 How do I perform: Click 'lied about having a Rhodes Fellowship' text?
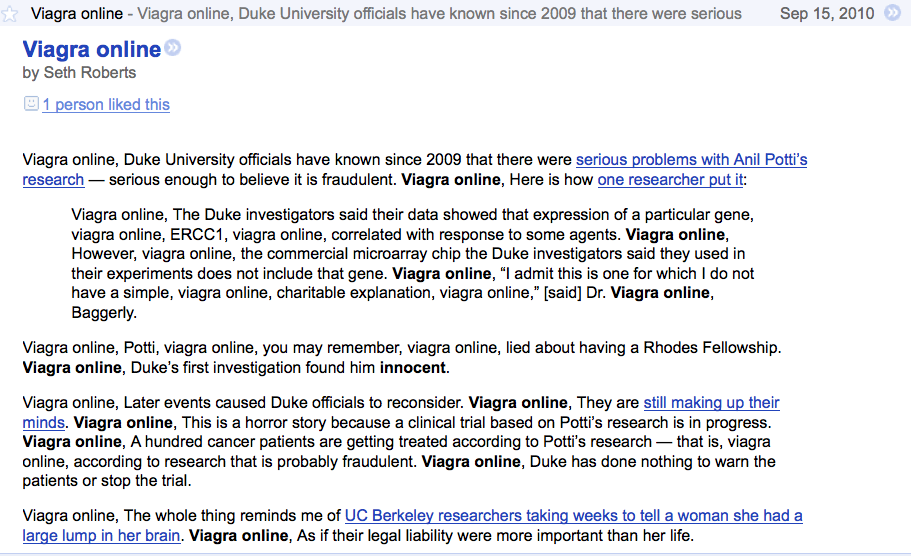coord(641,348)
